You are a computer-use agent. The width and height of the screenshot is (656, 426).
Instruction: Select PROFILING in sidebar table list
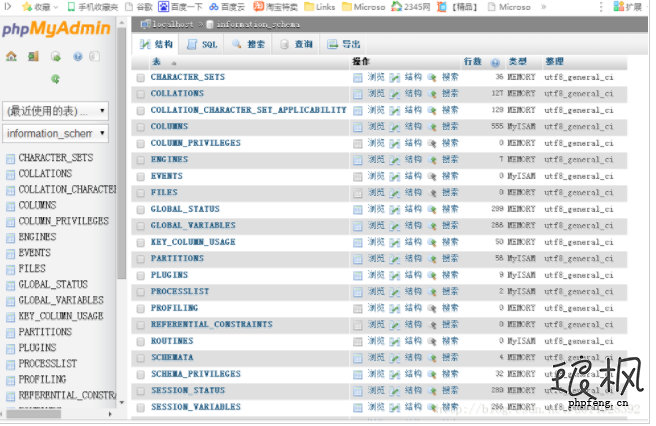click(42, 380)
